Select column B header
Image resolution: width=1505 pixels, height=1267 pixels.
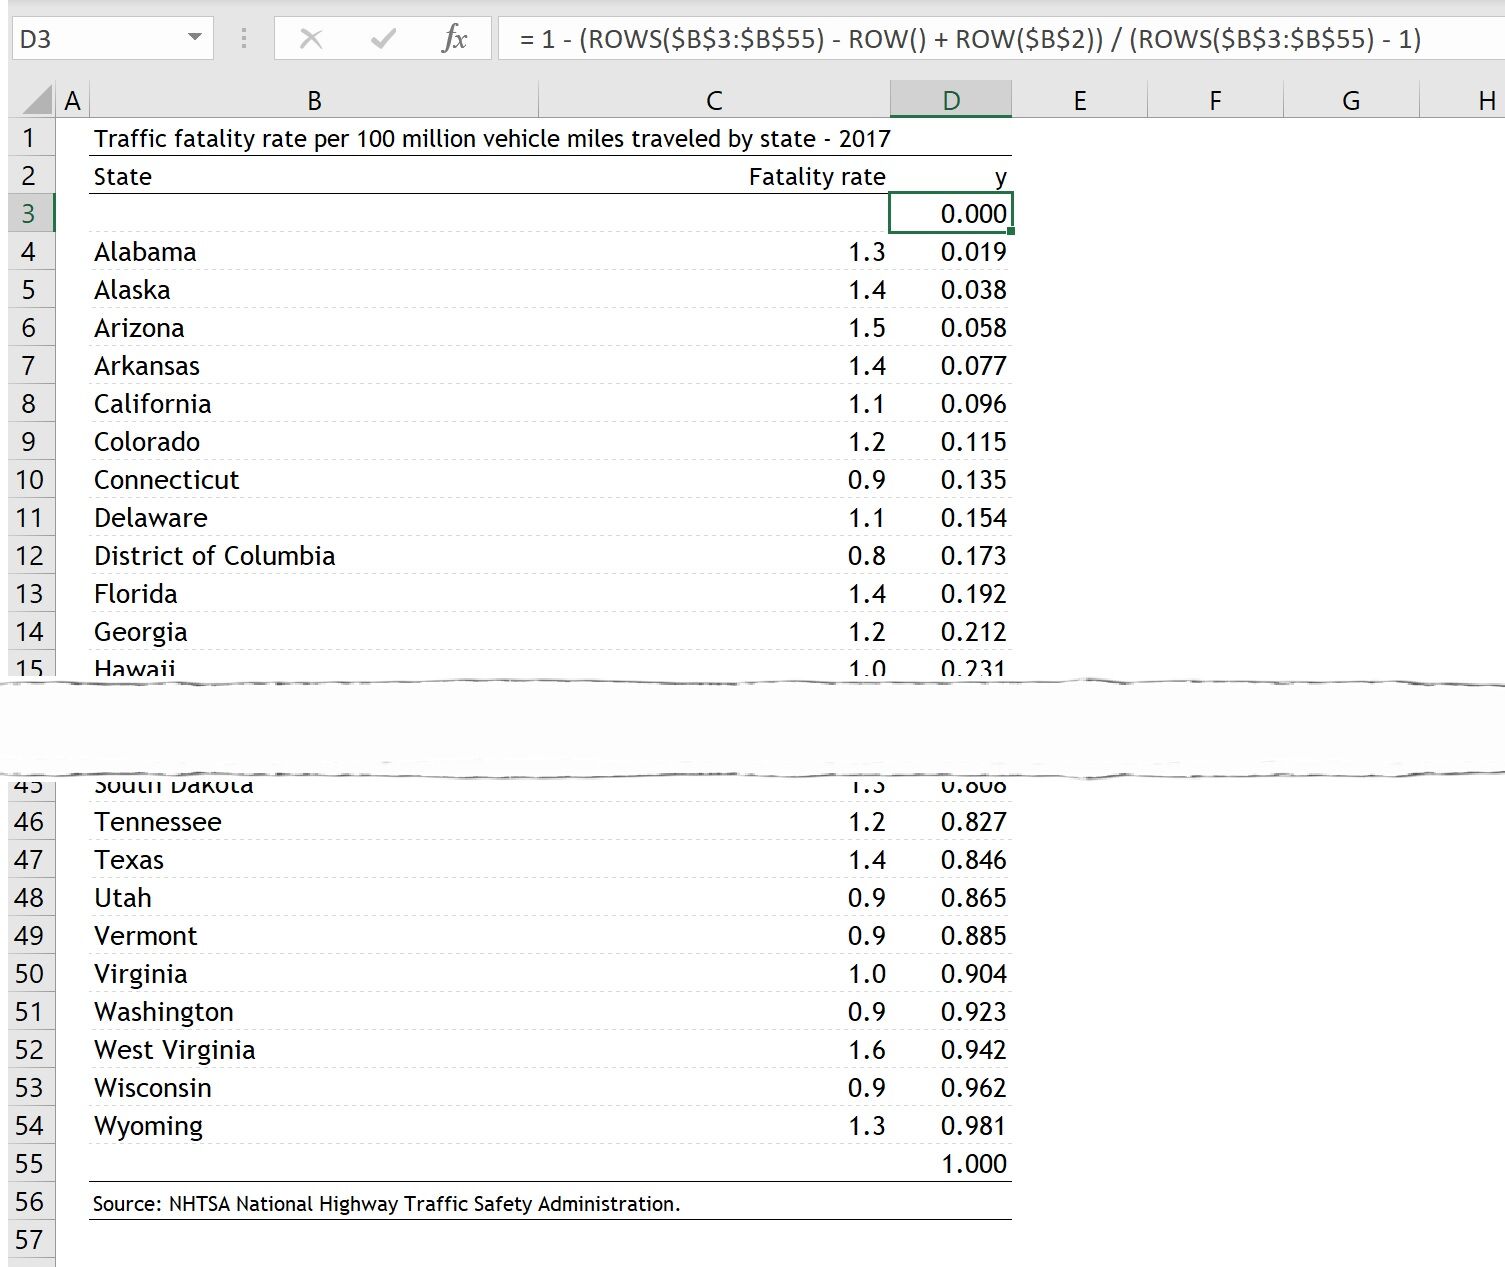click(x=314, y=100)
